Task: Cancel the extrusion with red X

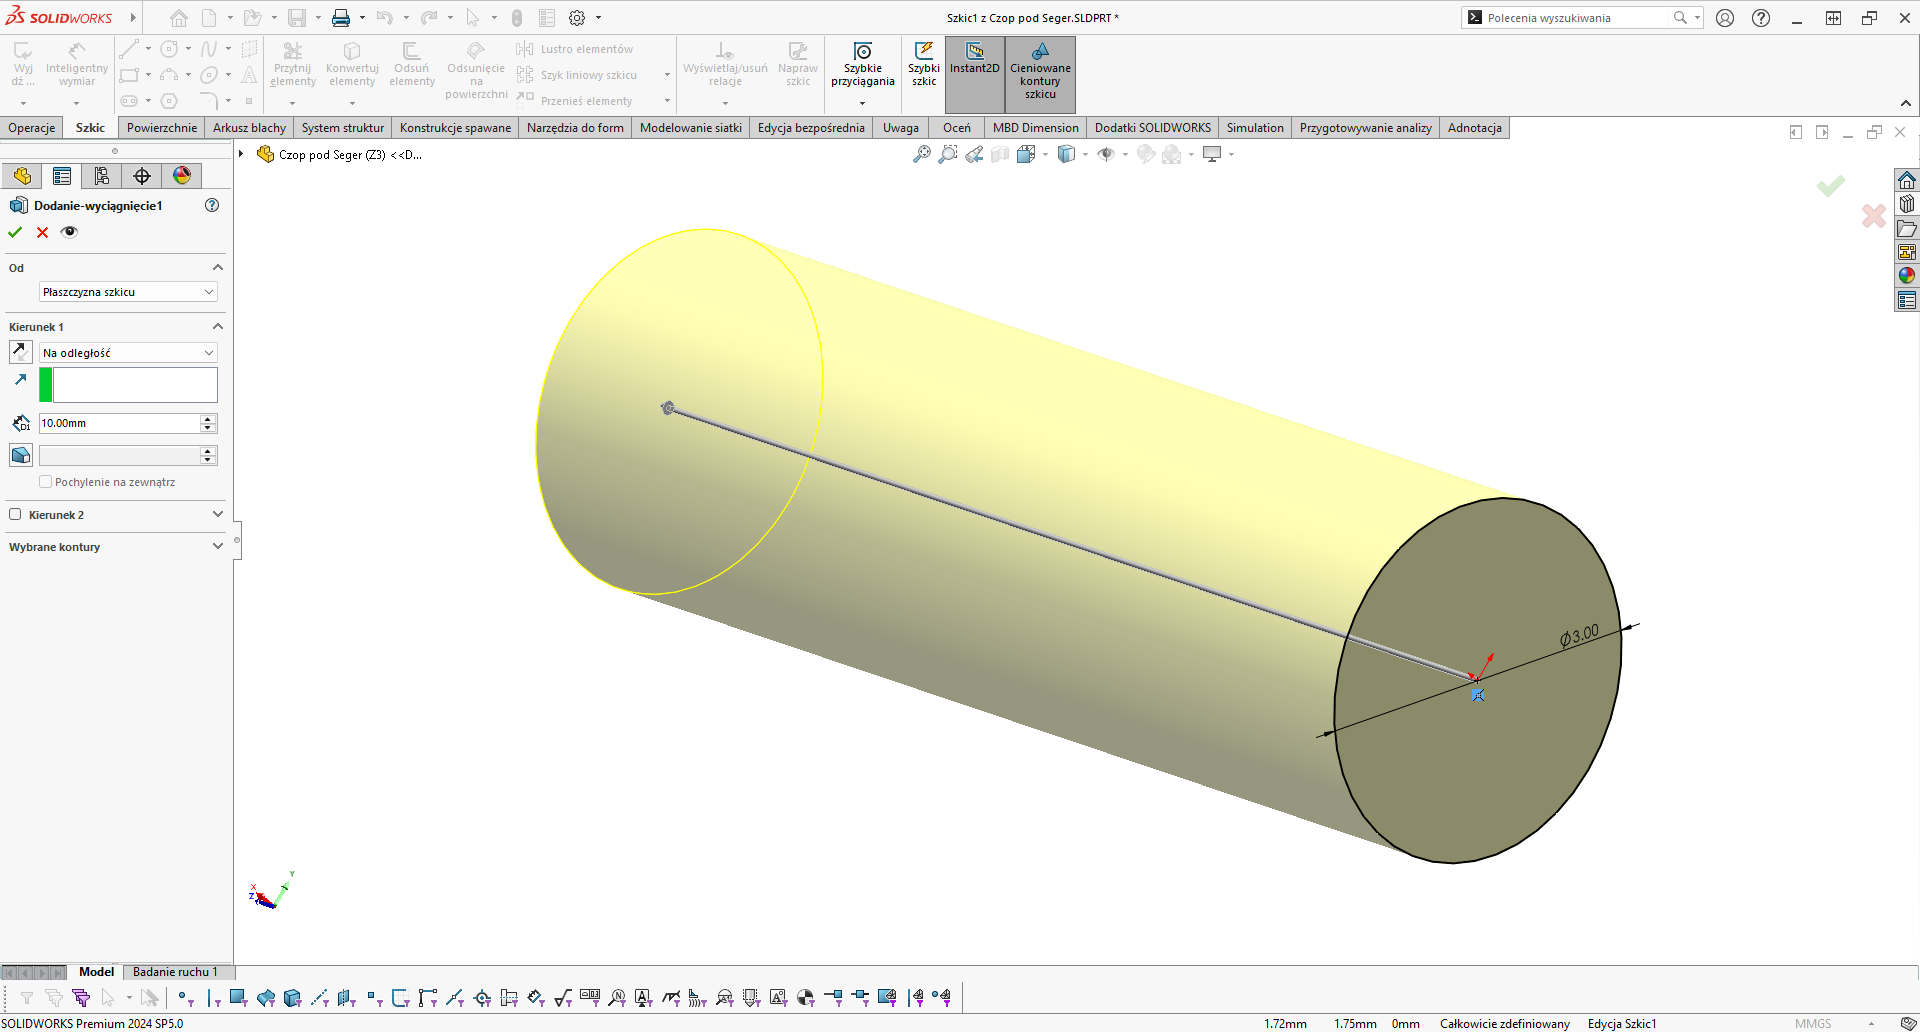Action: pyautogui.click(x=42, y=232)
